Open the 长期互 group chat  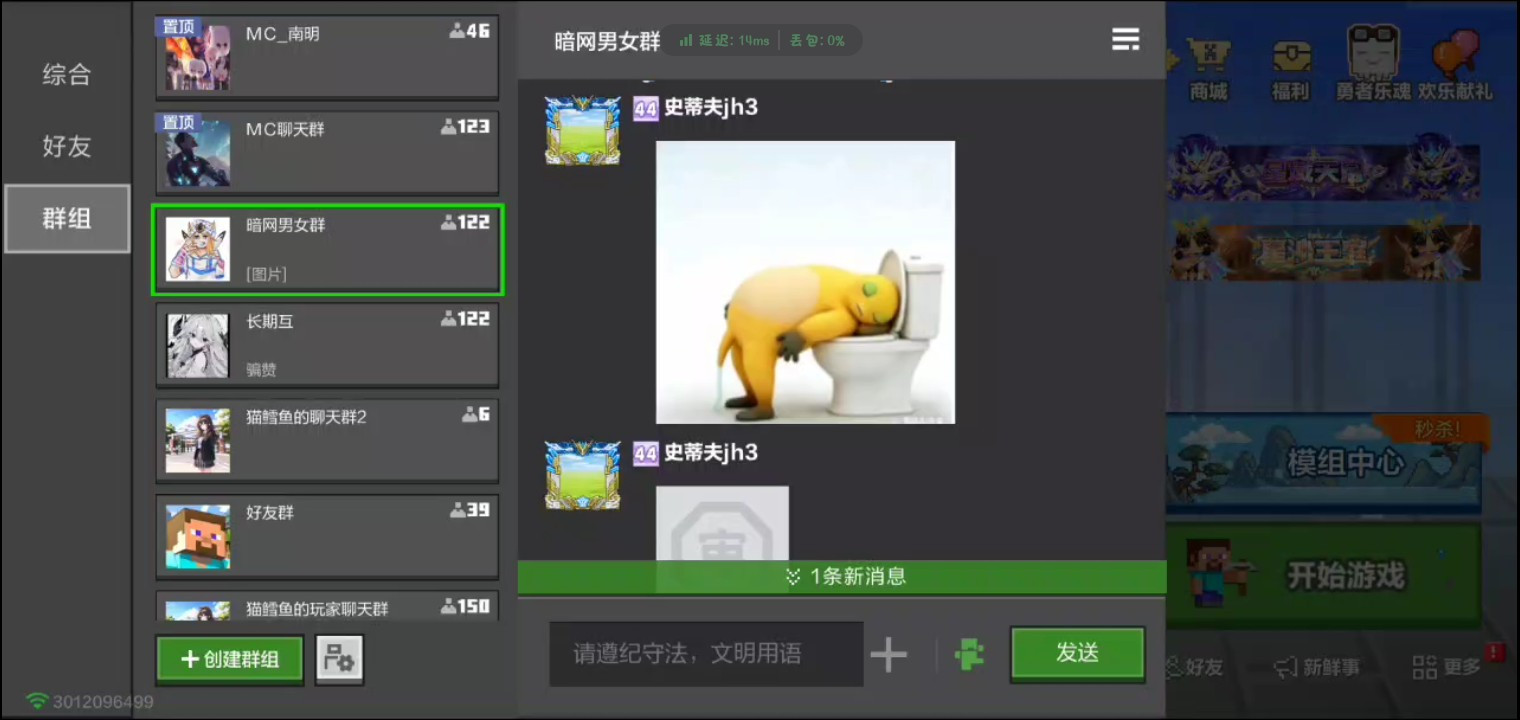pyautogui.click(x=327, y=345)
